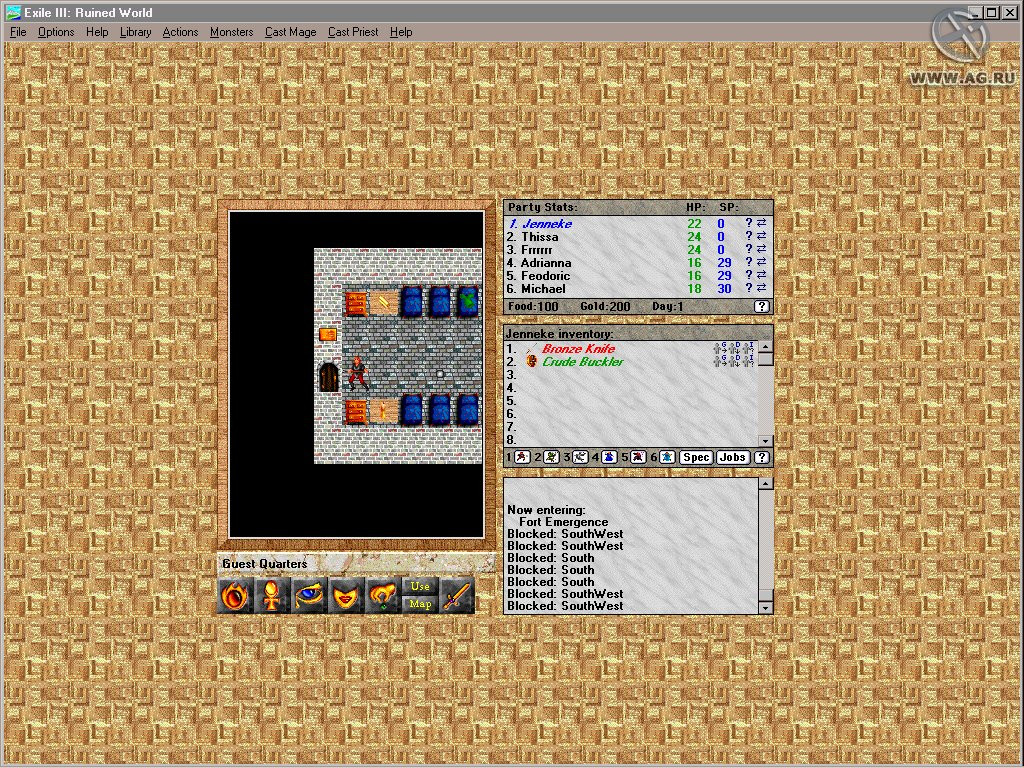
Task: View character 3 inventory portrait button
Action: coord(580,457)
